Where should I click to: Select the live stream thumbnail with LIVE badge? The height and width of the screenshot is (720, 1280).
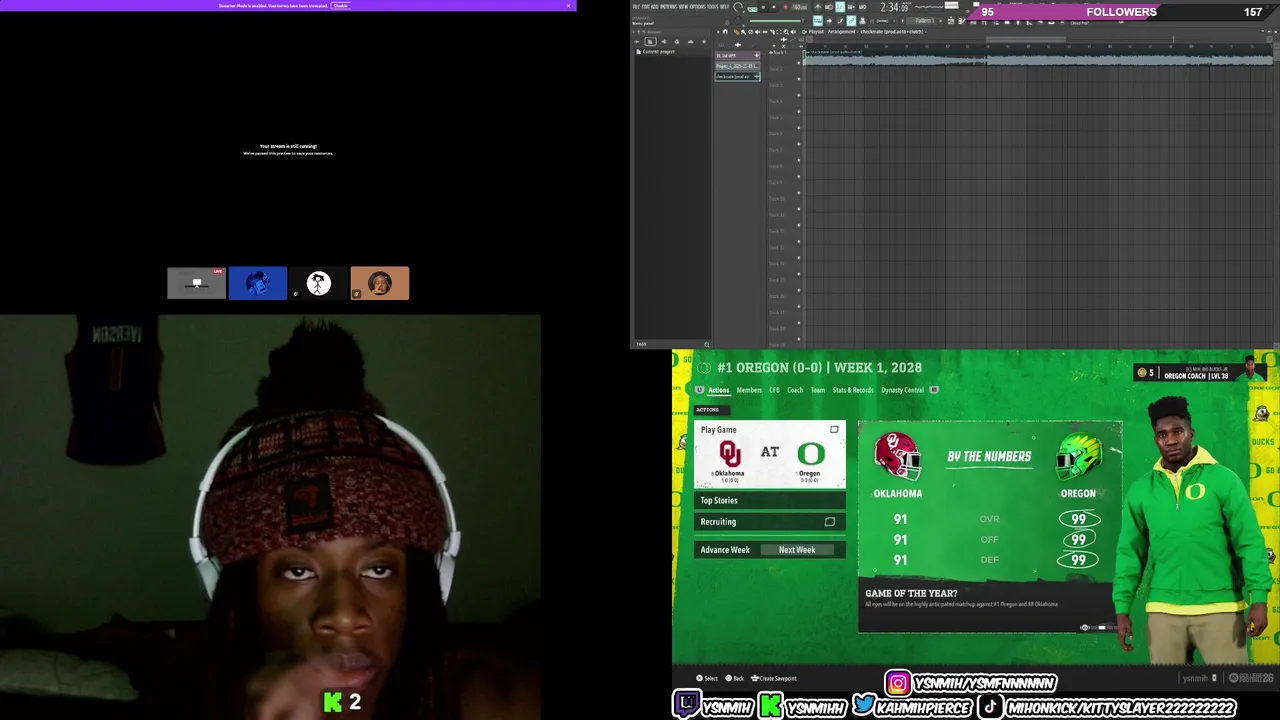point(196,283)
